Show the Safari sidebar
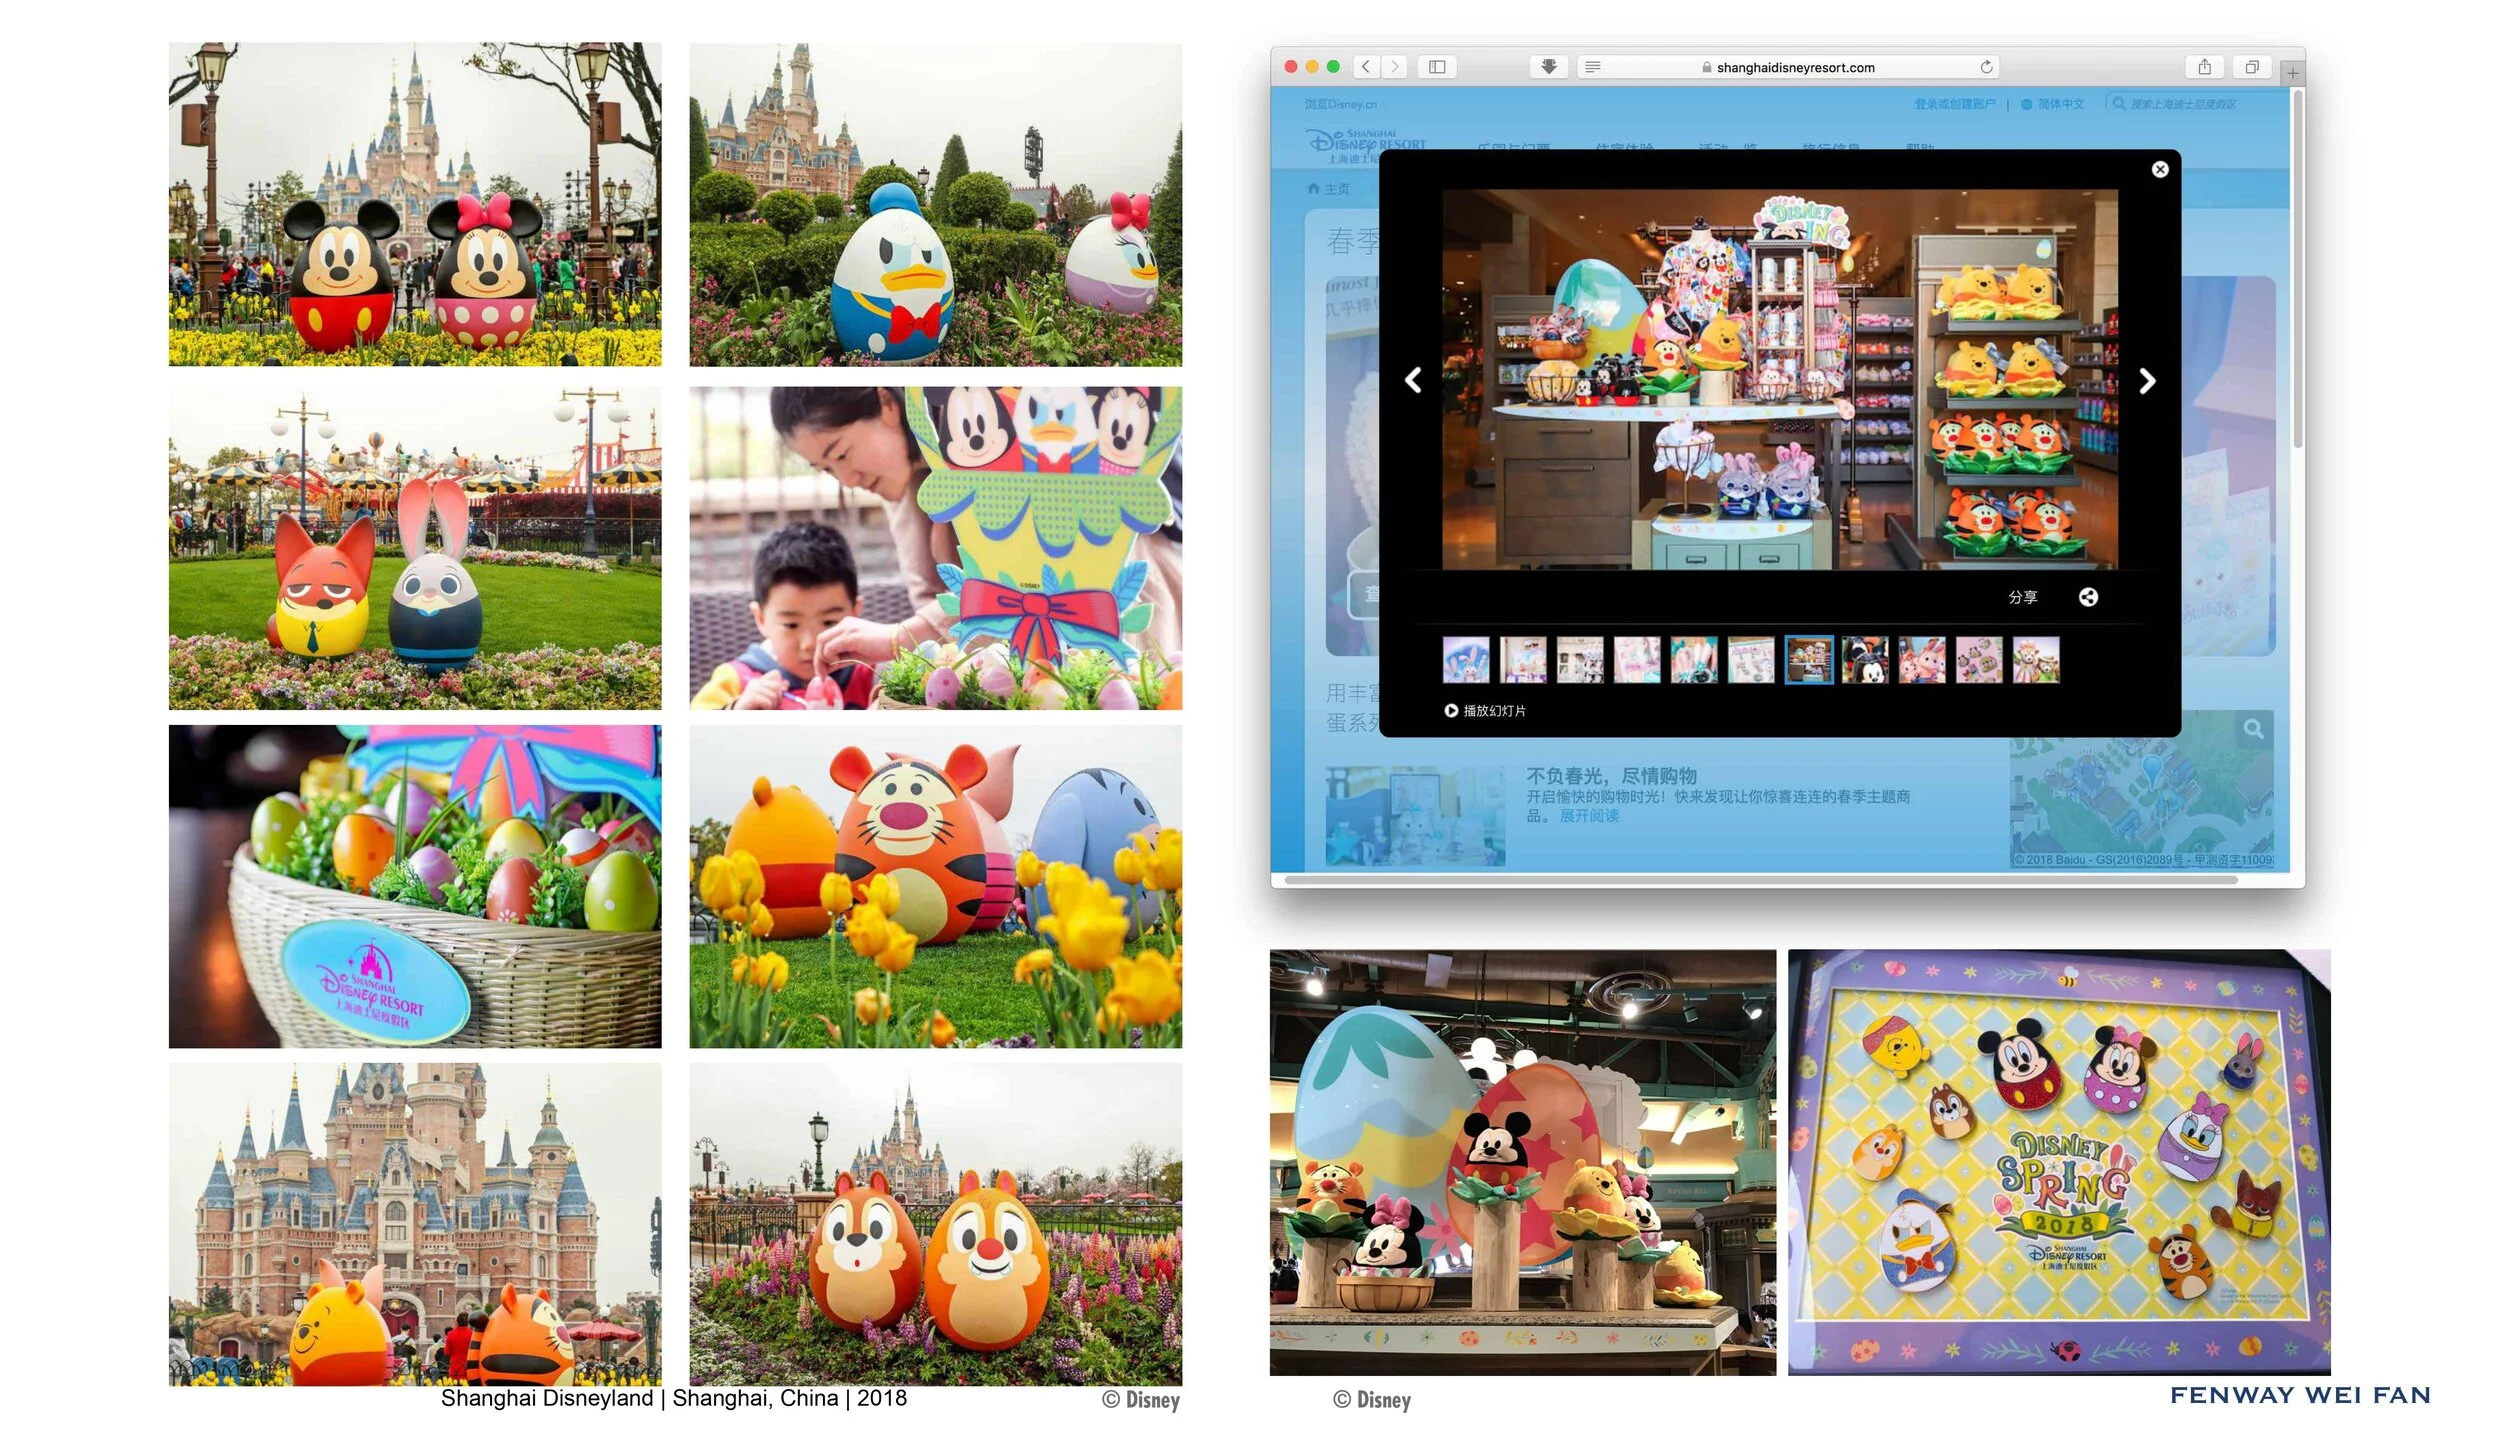Screen dimensions: 2500x1453 [1437, 67]
